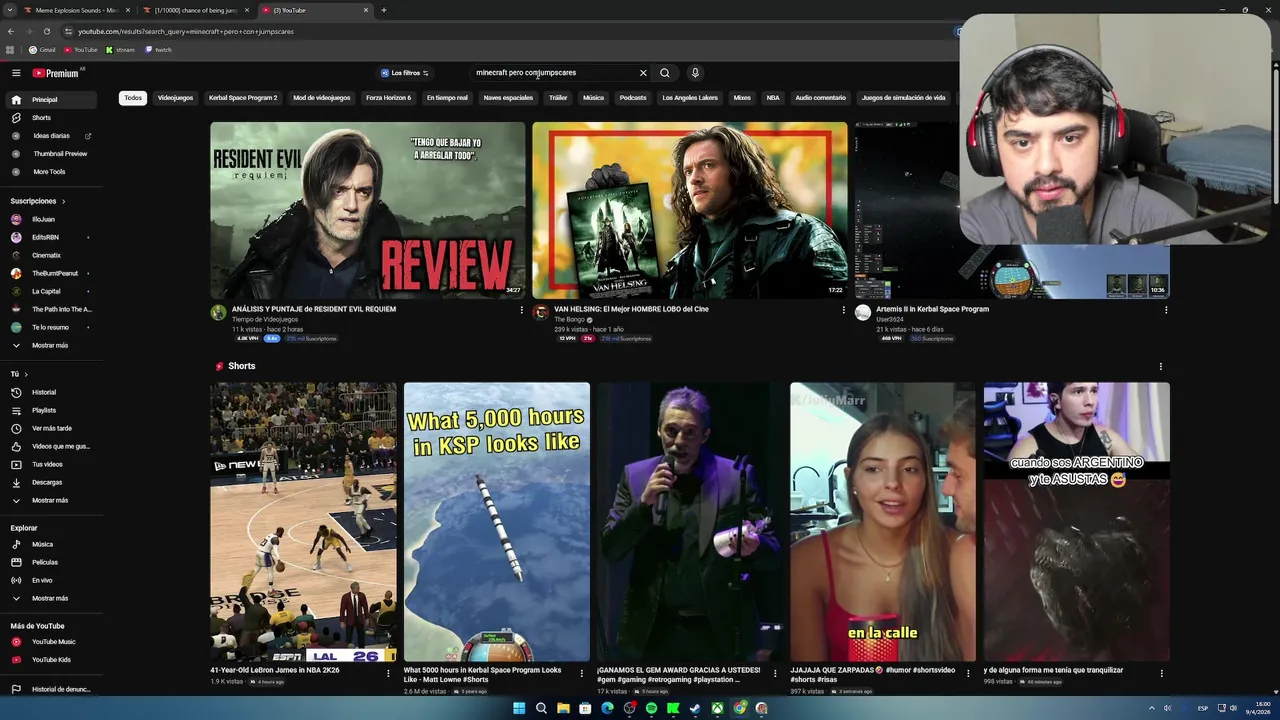
Task: Open the video title ANÁLISIS Y PUNTAJE de RESIDENT EVIL
Action: 314,310
